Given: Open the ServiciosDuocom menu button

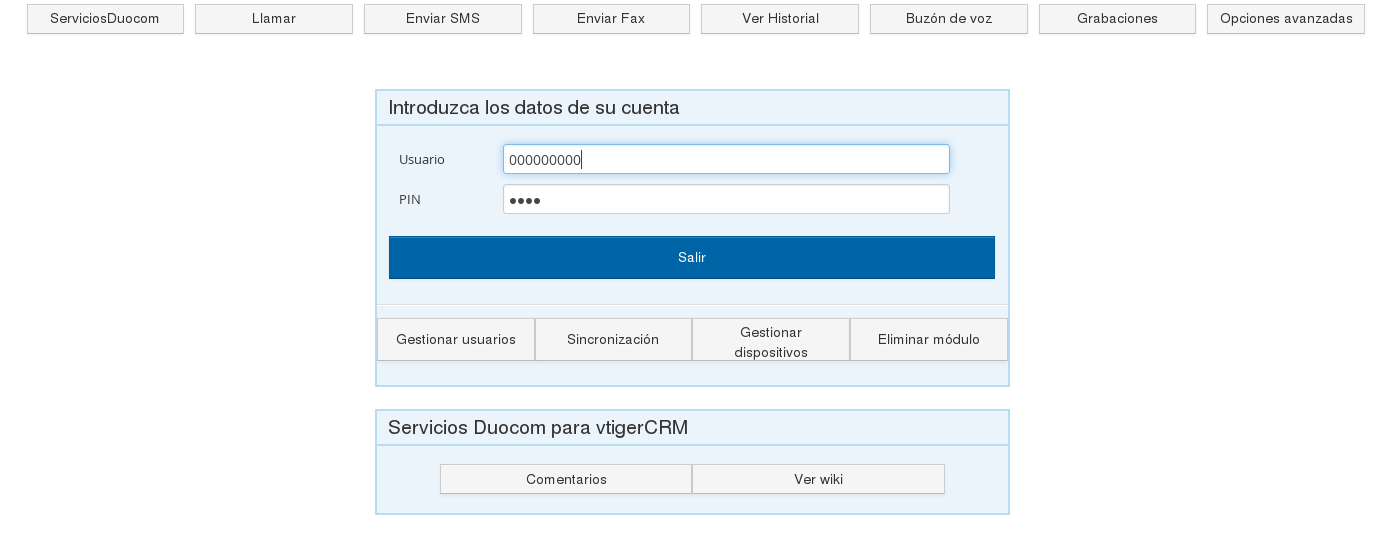Looking at the screenshot, I should click(105, 19).
